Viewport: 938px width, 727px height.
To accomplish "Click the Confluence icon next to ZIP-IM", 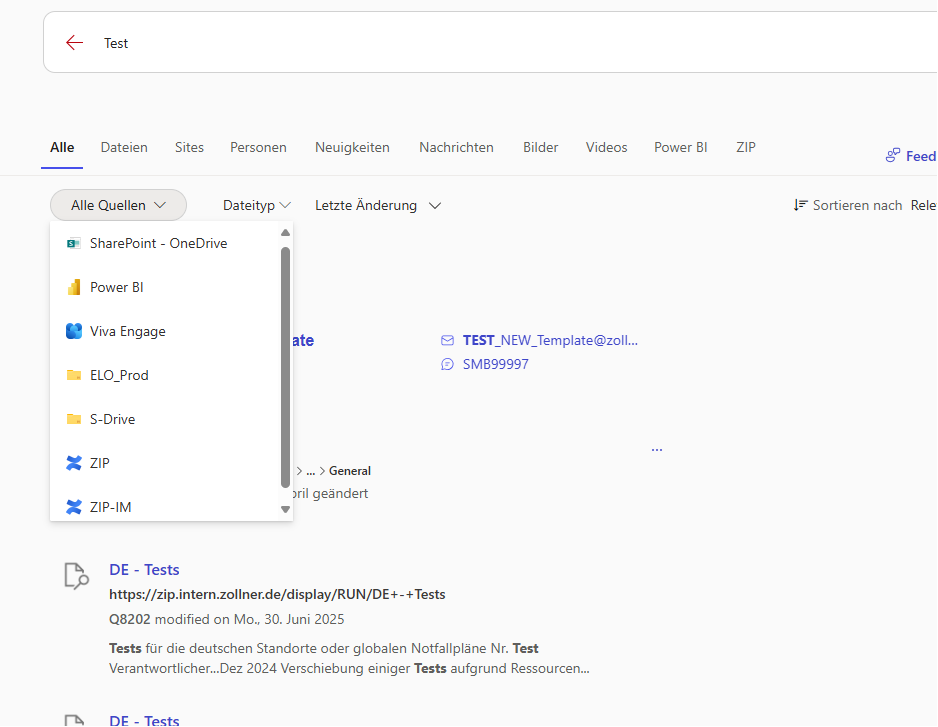I will tap(74, 507).
